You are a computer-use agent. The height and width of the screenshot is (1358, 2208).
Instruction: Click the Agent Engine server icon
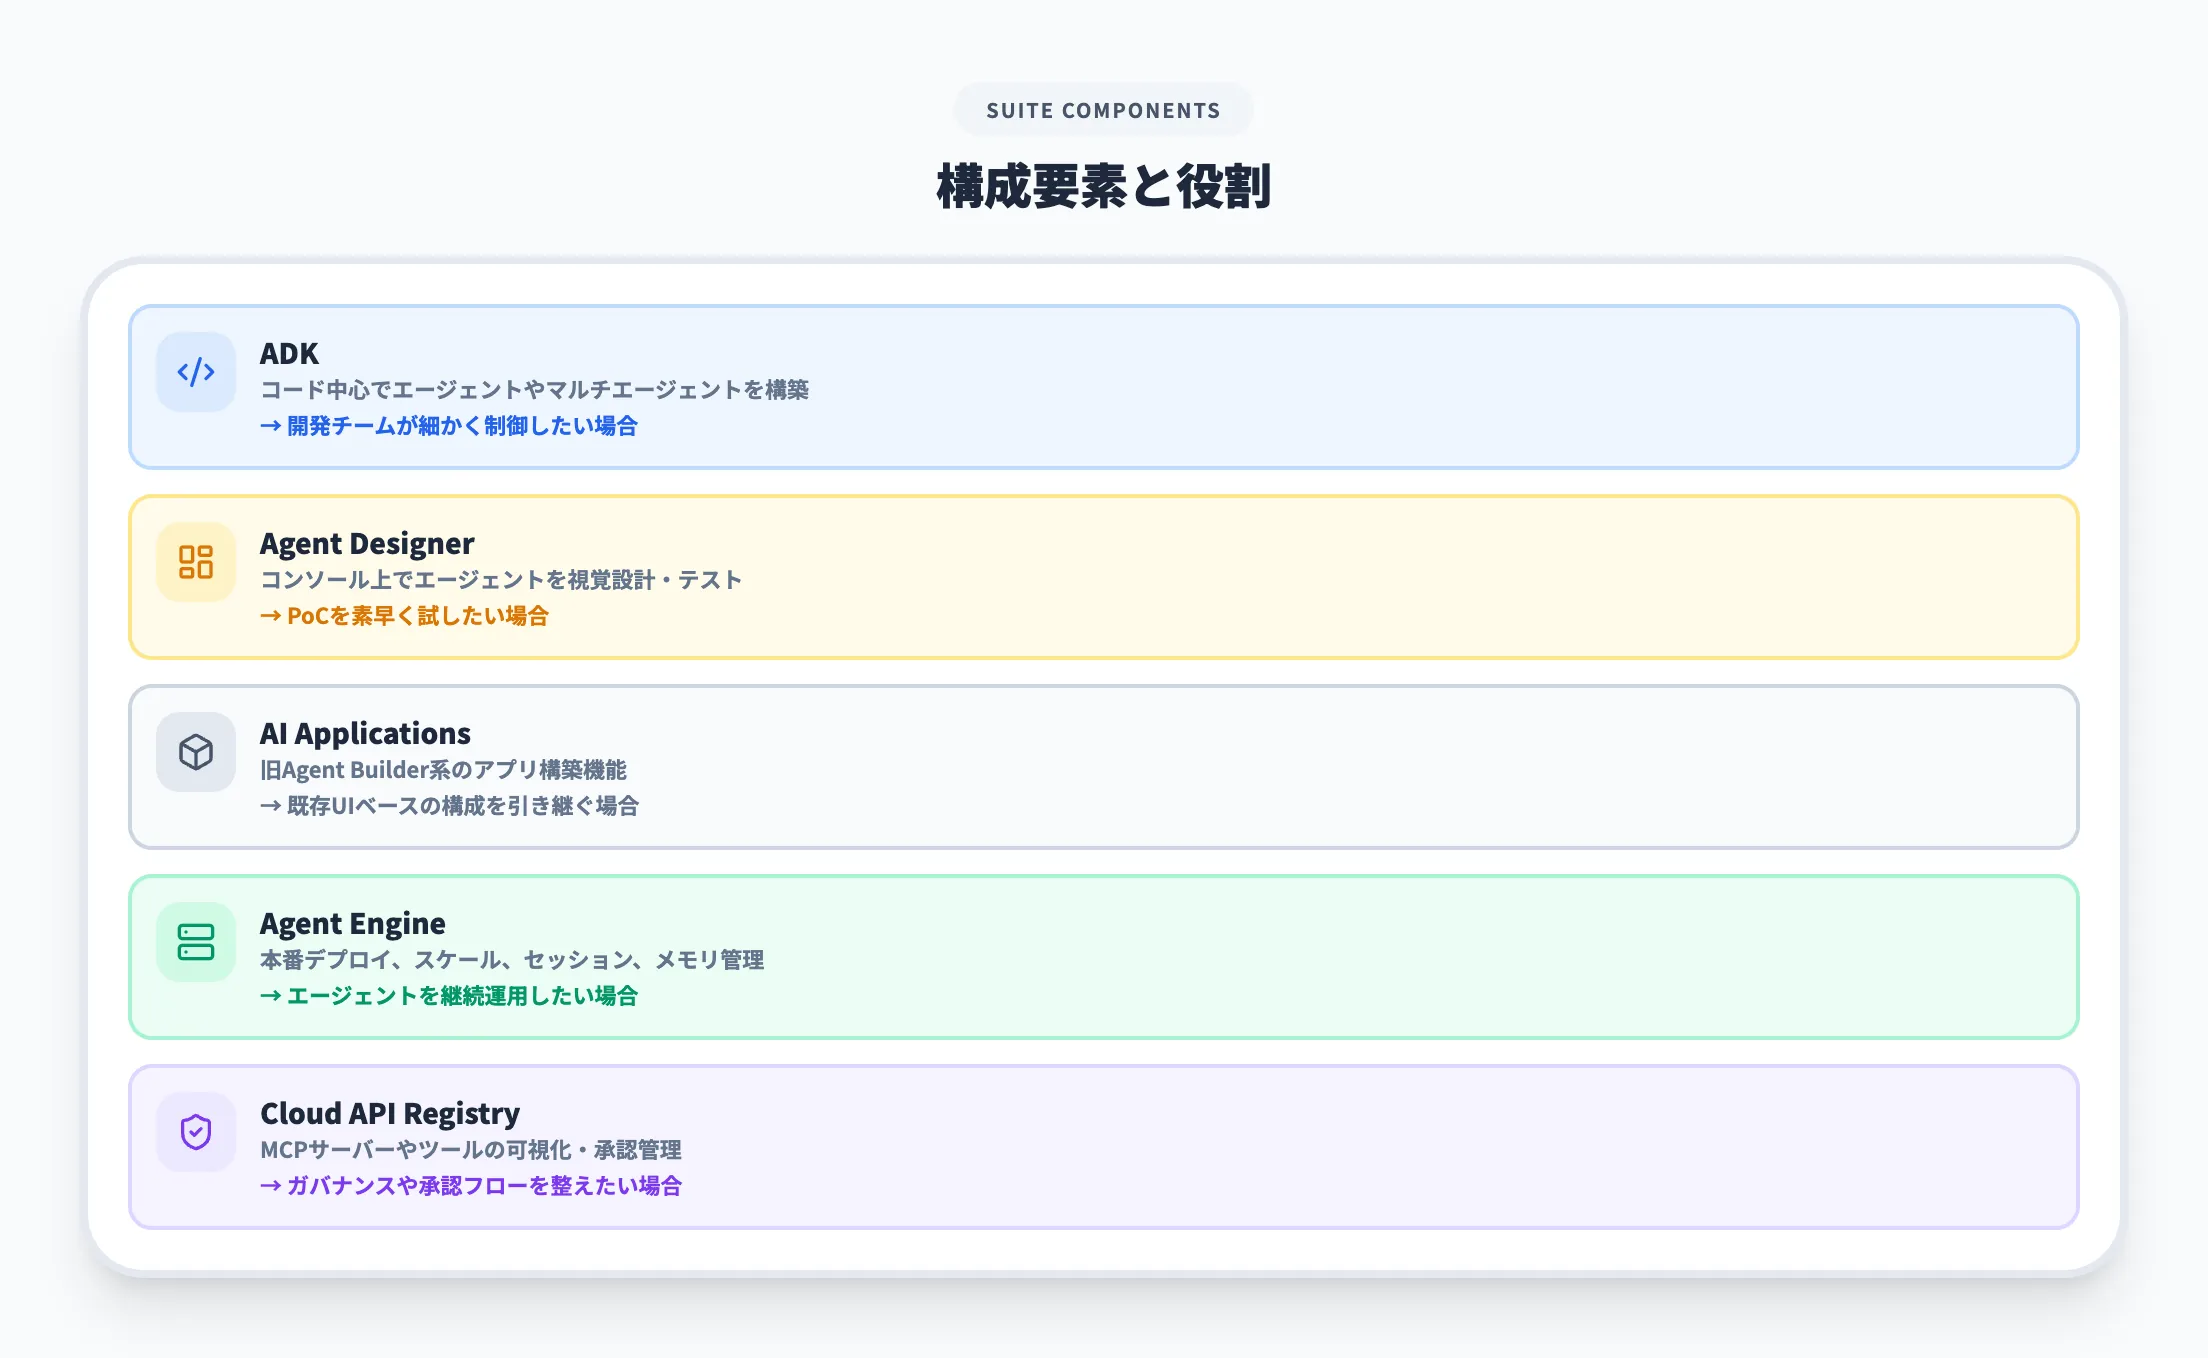tap(196, 941)
